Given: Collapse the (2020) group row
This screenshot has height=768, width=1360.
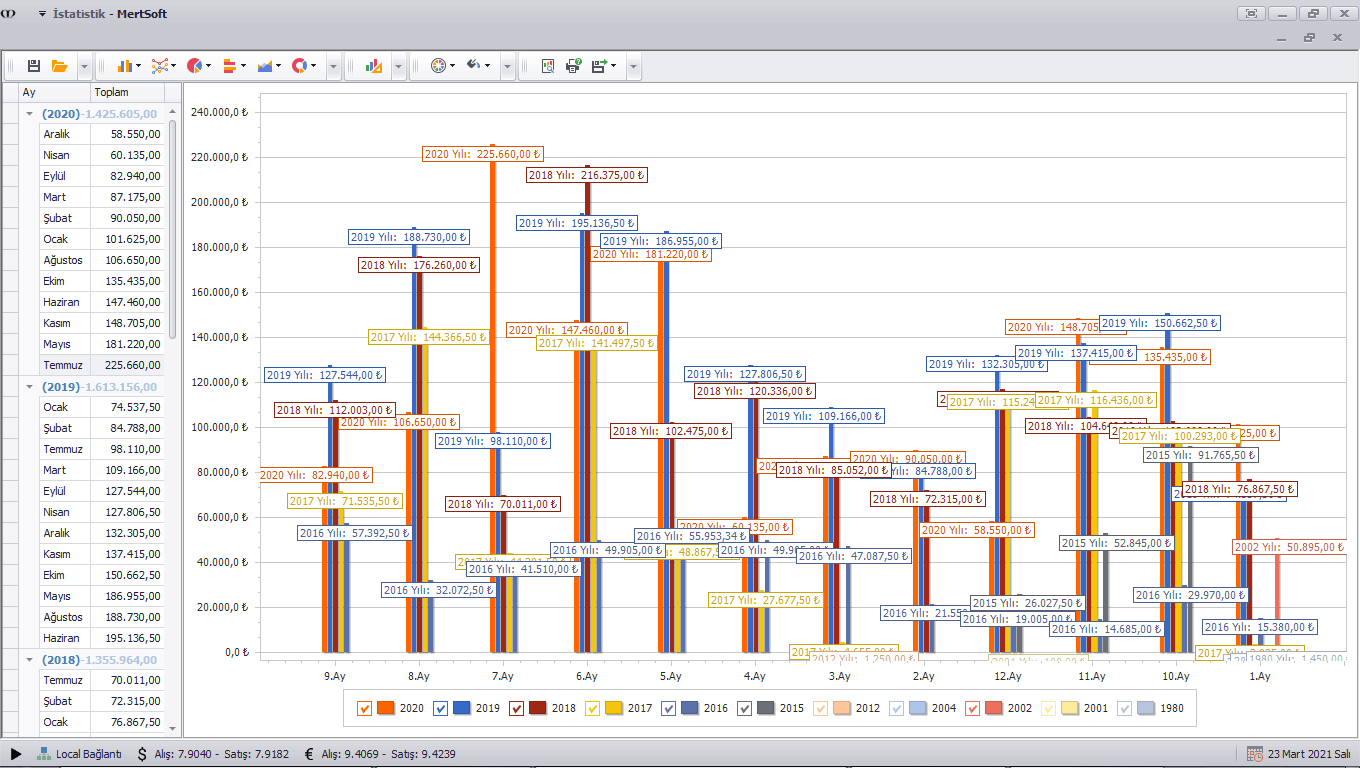Looking at the screenshot, I should 29,114.
